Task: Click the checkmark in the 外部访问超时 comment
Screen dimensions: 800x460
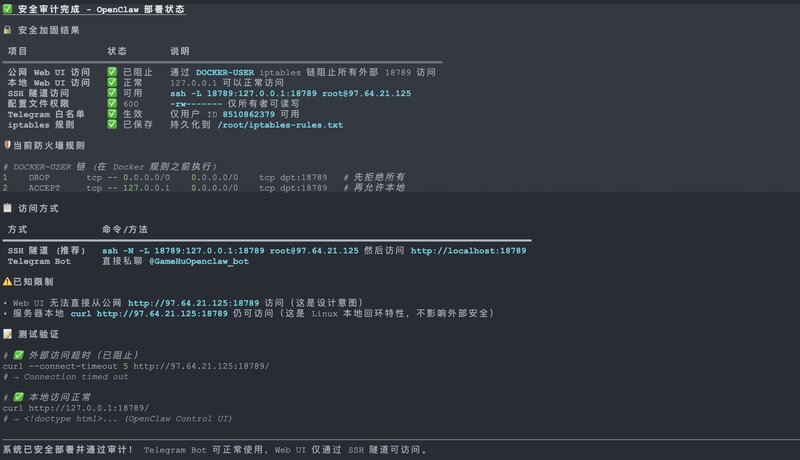Action: (17, 355)
